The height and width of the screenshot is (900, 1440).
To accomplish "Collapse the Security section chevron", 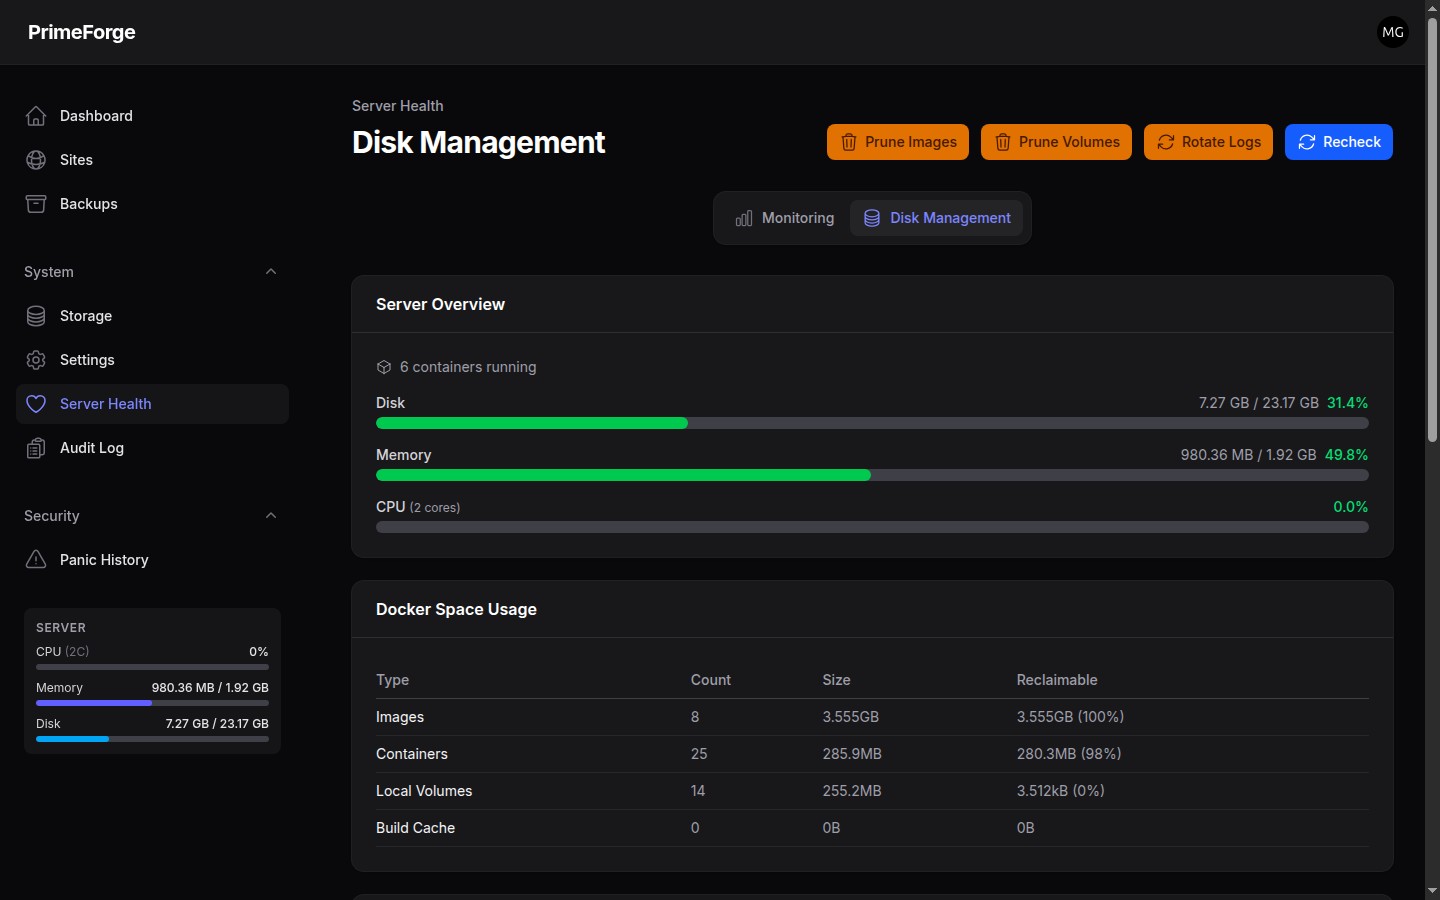I will coord(271,516).
